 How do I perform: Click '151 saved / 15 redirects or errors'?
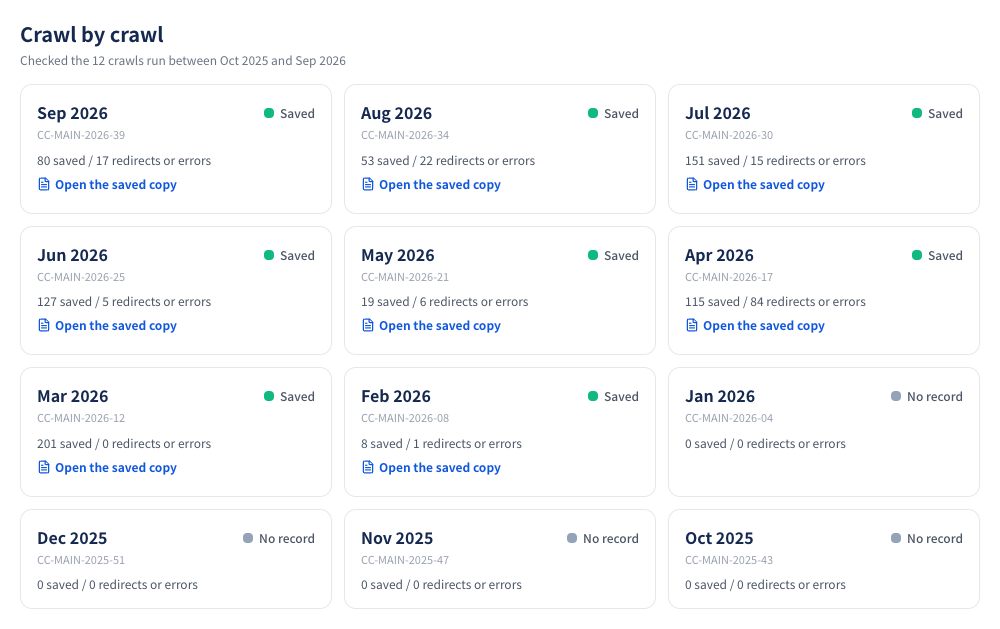776,161
